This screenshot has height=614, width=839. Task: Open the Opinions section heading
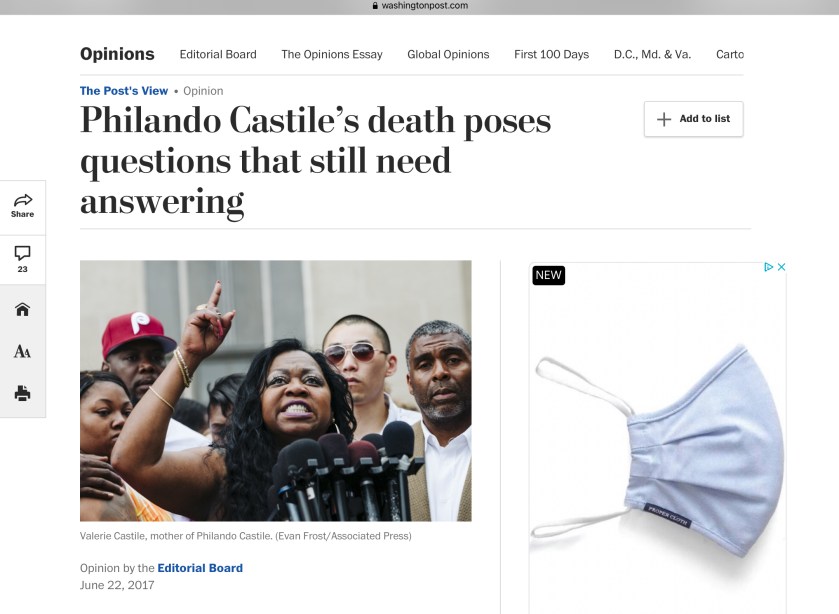pyautogui.click(x=117, y=54)
